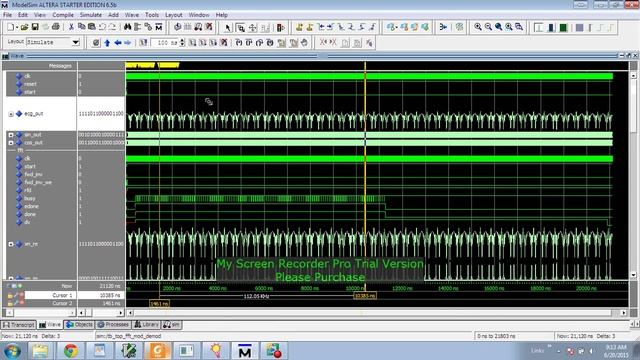
Task: Select the fwd_inv_we signal row
Action: [38, 182]
